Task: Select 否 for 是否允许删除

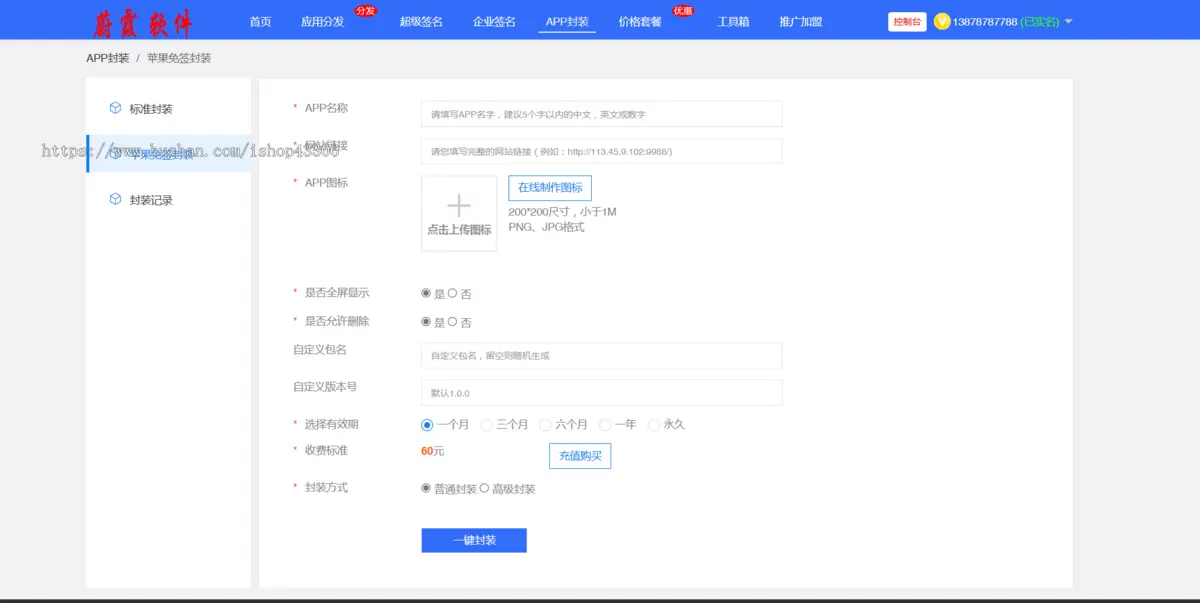Action: coord(453,322)
